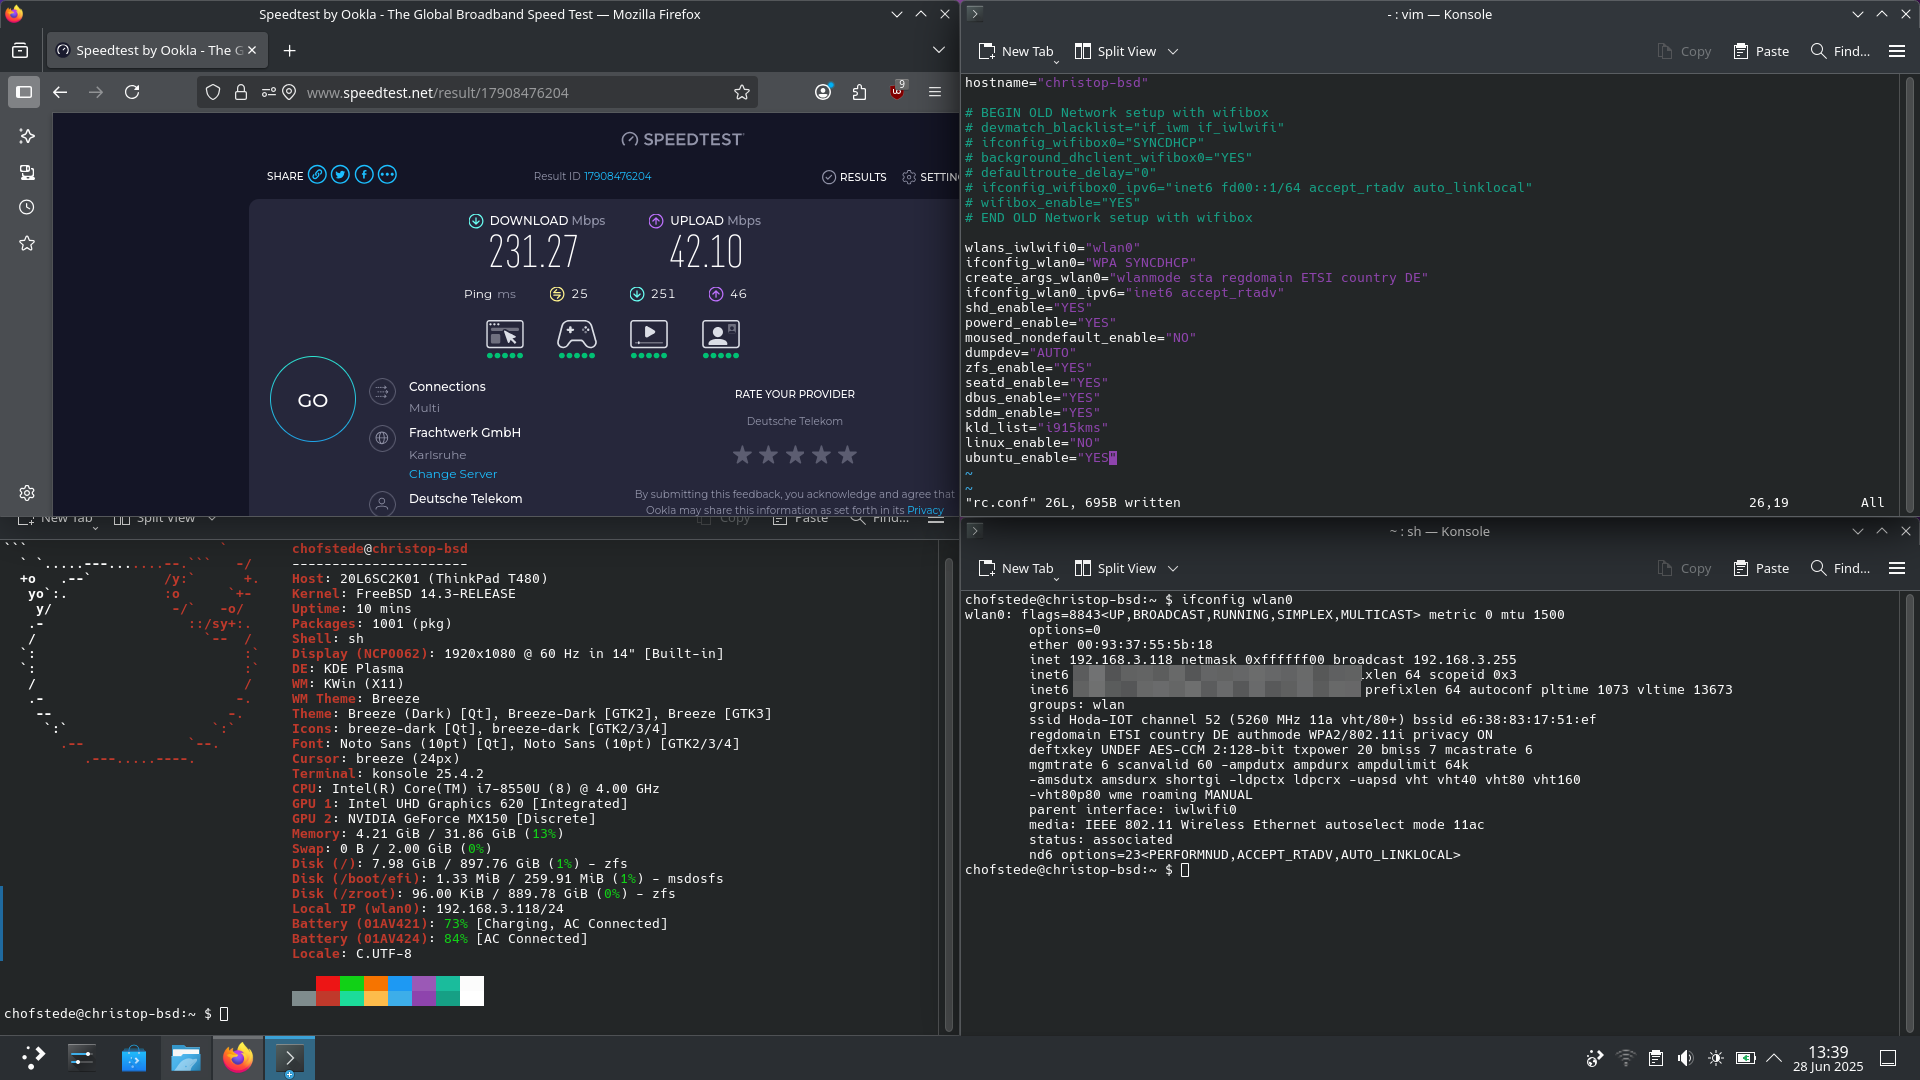The height and width of the screenshot is (1080, 1920).
Task: Share result via Twitter icon
Action: coord(340,175)
